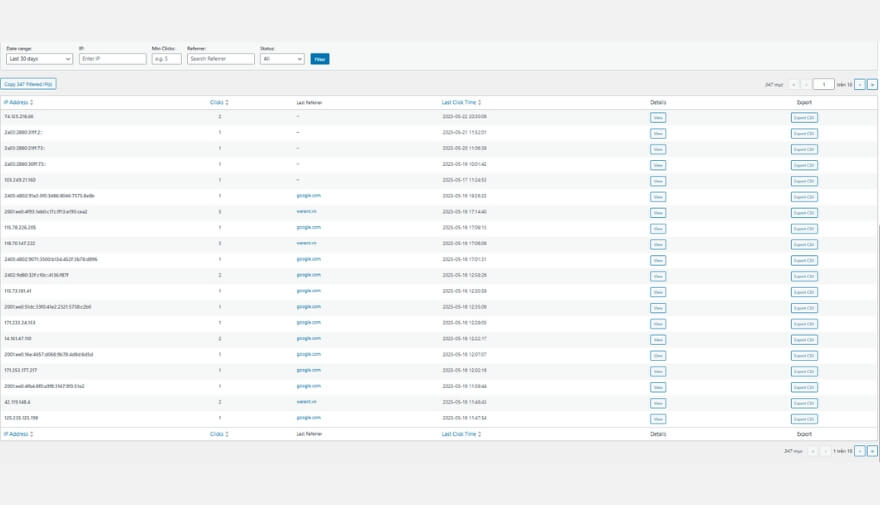Click the Search Referrer text box

[220, 59]
